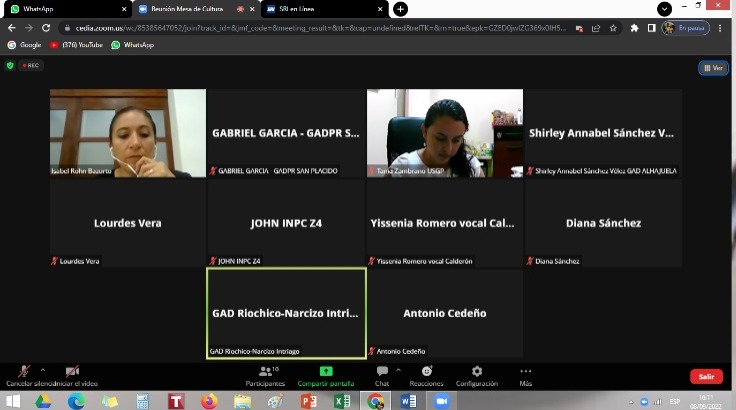The image size is (736, 410).
Task: Click the red Salir button
Action: (x=706, y=376)
